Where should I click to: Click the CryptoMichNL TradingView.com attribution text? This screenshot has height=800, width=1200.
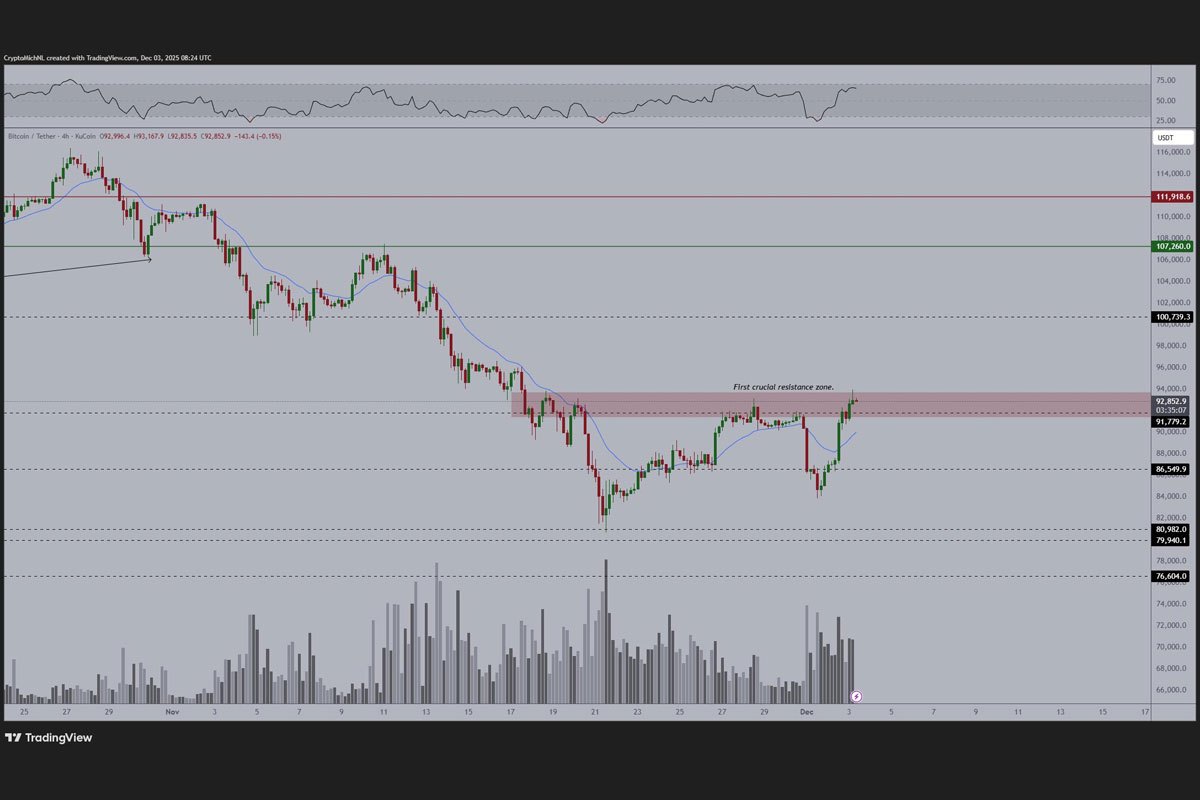(107, 58)
